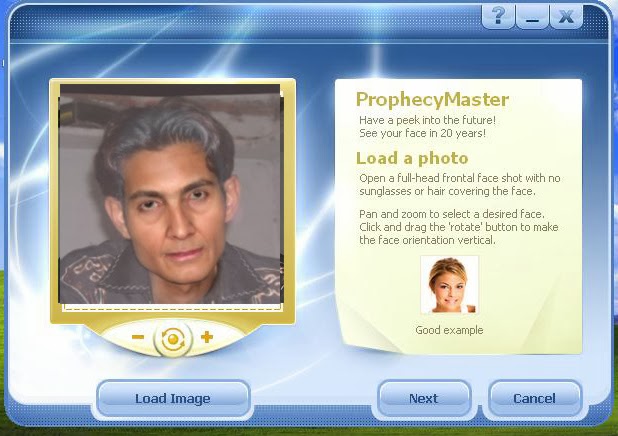The height and width of the screenshot is (436, 618).
Task: Open help with the question mark button
Action: 498,16
